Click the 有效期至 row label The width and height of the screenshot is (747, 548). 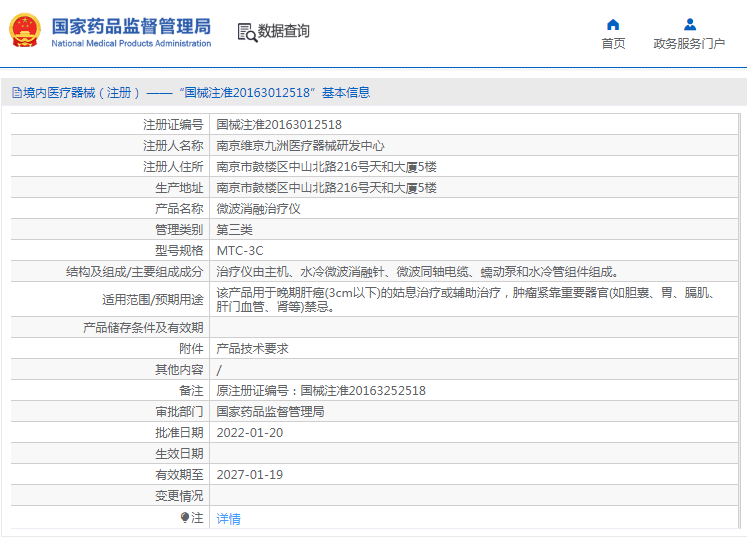tap(180, 475)
